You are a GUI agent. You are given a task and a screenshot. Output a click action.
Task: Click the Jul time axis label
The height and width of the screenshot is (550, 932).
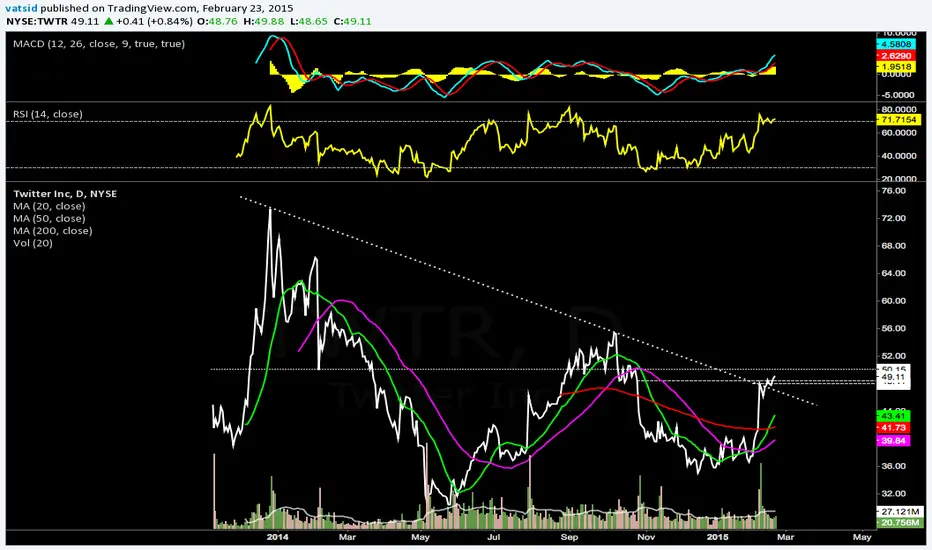493,537
